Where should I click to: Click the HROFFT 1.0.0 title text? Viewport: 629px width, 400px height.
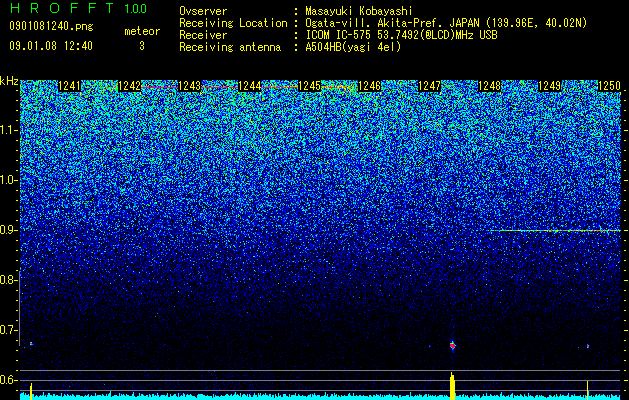pos(78,8)
